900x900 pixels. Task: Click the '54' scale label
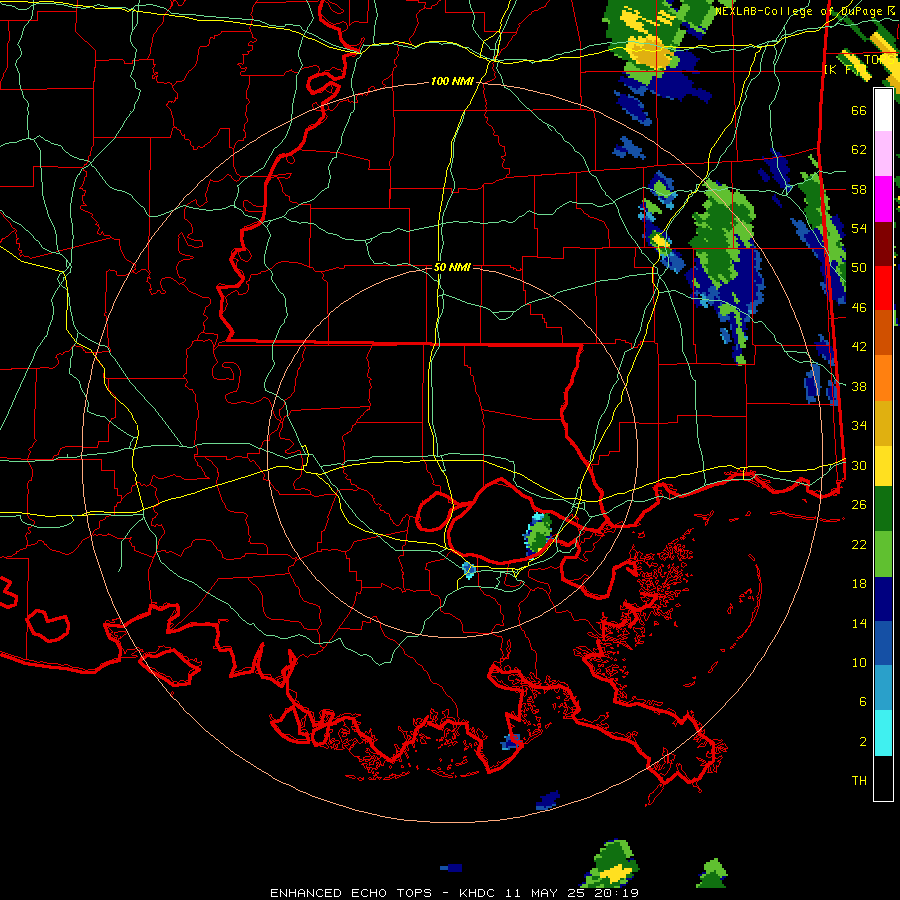point(859,229)
